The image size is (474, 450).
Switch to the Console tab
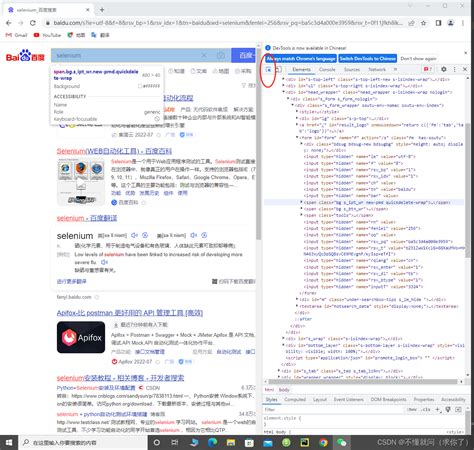point(327,69)
